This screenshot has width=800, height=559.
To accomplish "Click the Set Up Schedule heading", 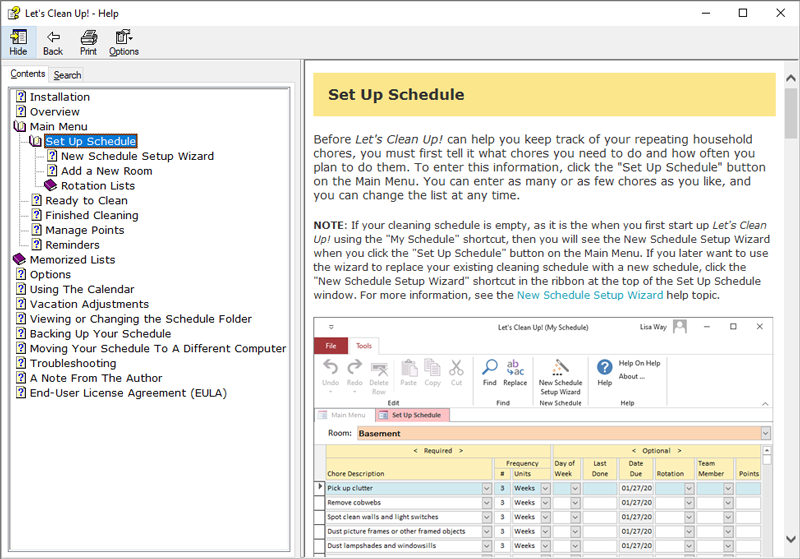I will click(396, 95).
